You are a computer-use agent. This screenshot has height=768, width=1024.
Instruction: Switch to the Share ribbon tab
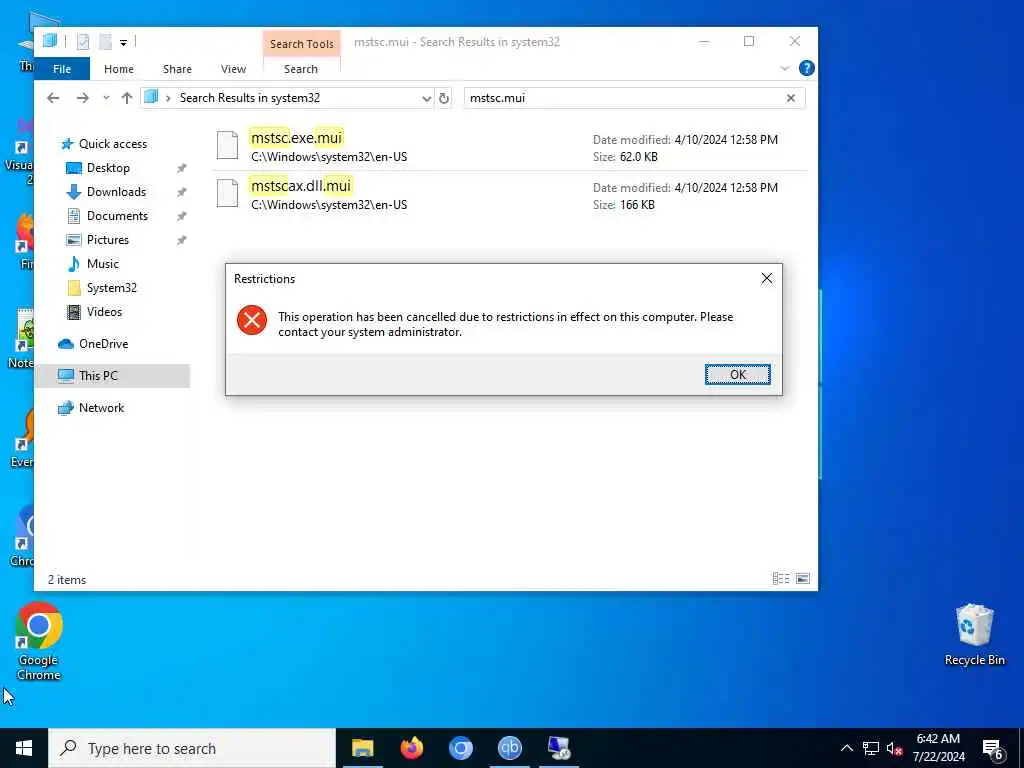[x=177, y=69]
